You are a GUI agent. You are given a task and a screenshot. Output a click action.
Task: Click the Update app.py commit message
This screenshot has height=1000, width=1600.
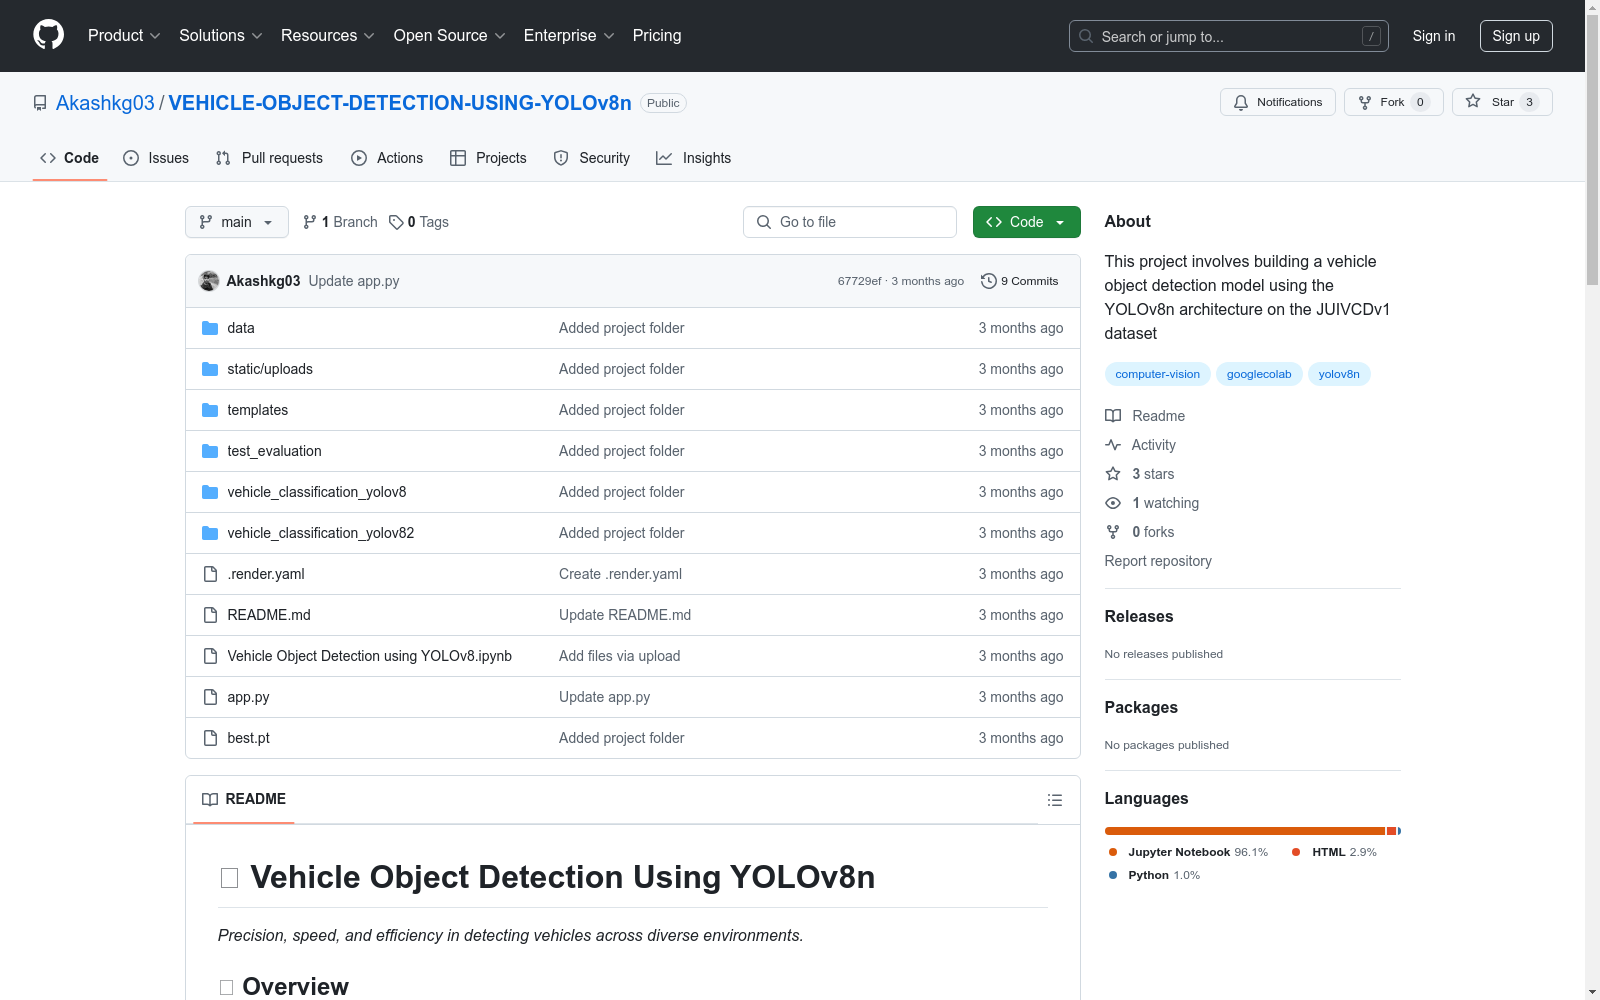pos(354,281)
